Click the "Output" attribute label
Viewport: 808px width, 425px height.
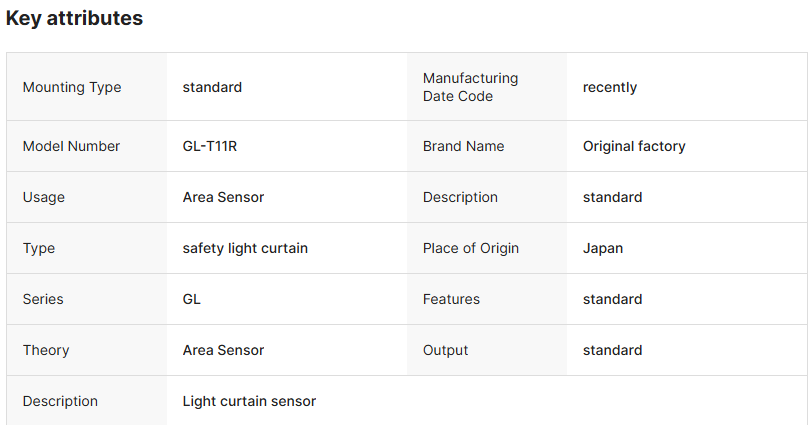[445, 350]
